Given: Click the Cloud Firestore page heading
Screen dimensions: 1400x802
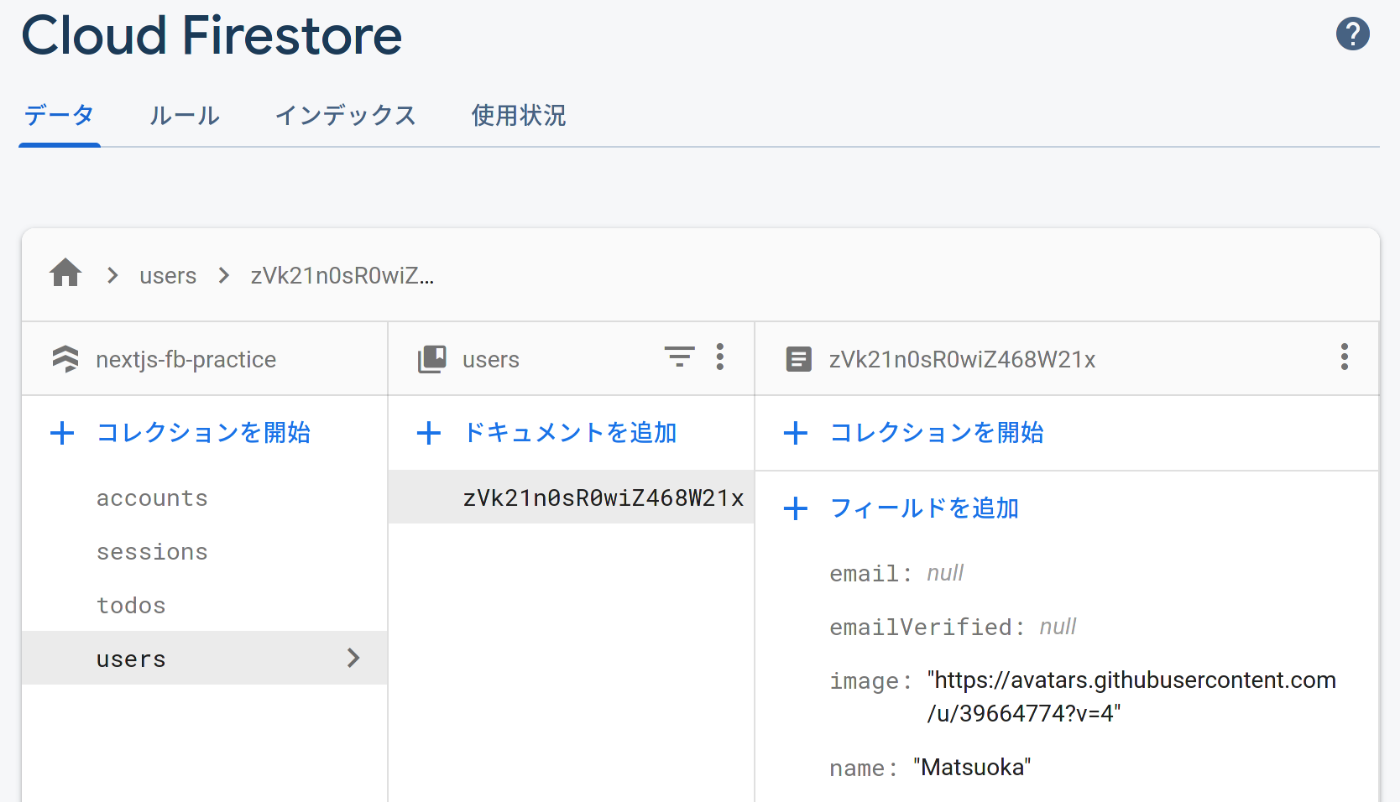Looking at the screenshot, I should coord(212,36).
